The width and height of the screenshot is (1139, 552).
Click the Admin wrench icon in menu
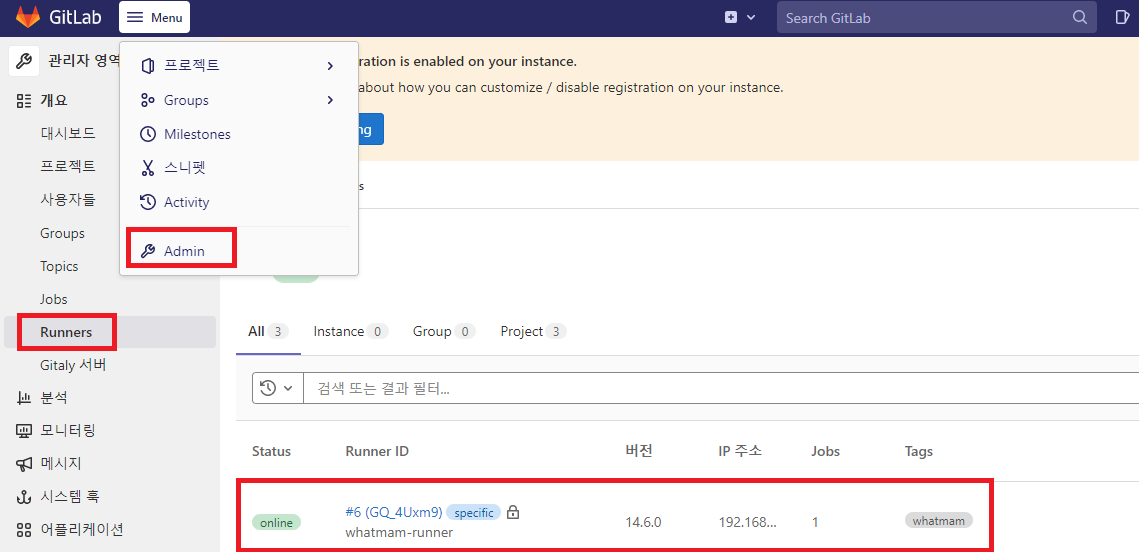click(147, 251)
